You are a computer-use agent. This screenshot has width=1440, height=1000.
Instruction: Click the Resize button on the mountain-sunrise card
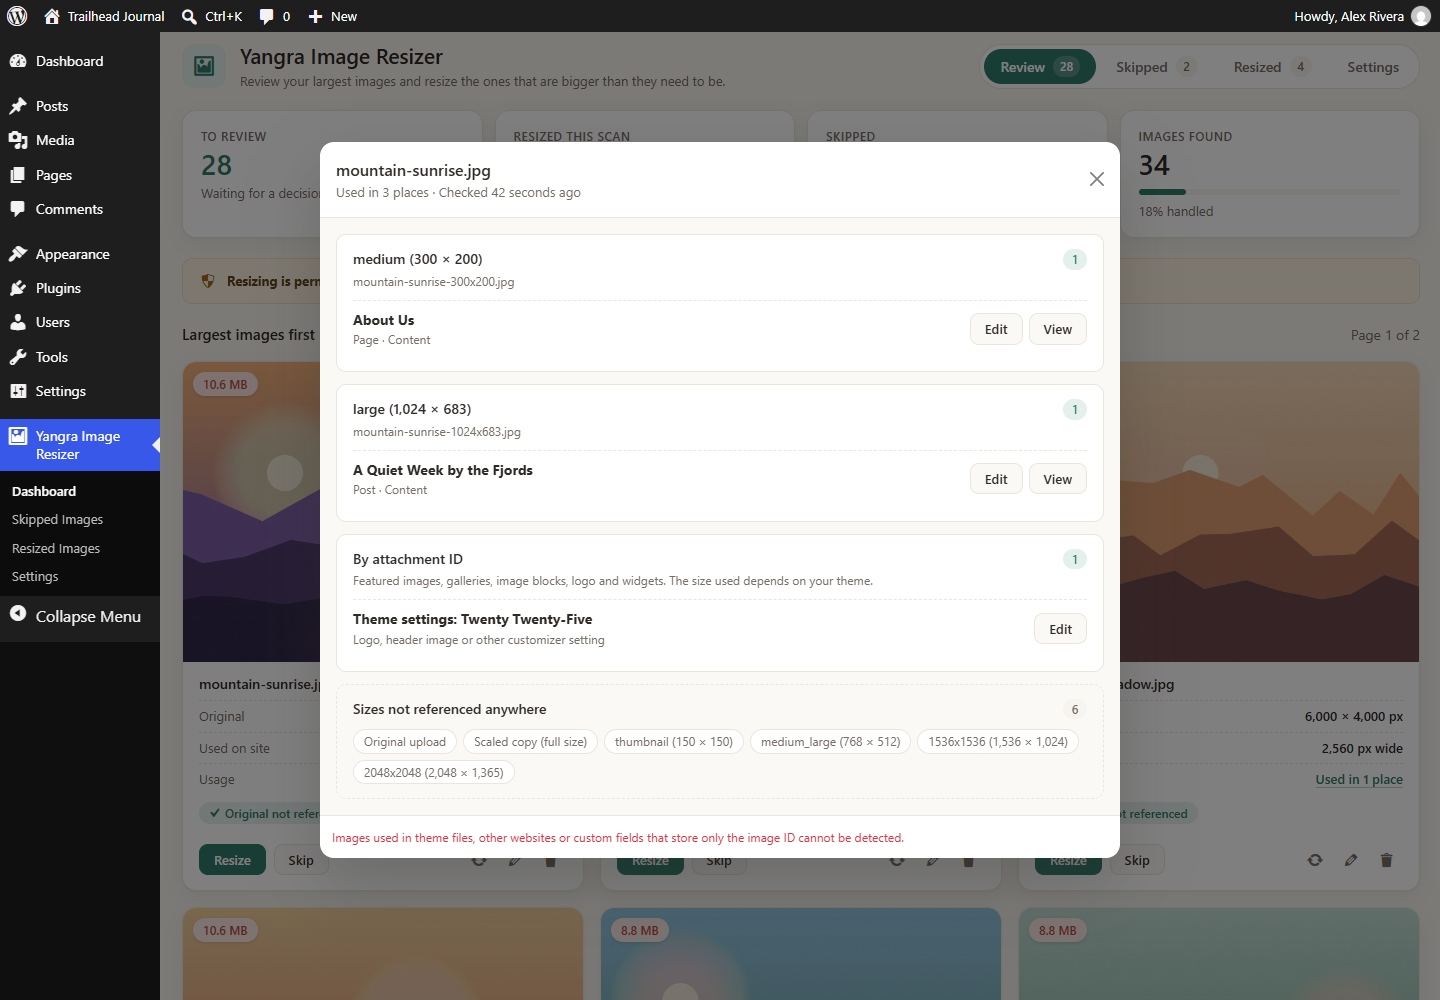[x=233, y=860]
